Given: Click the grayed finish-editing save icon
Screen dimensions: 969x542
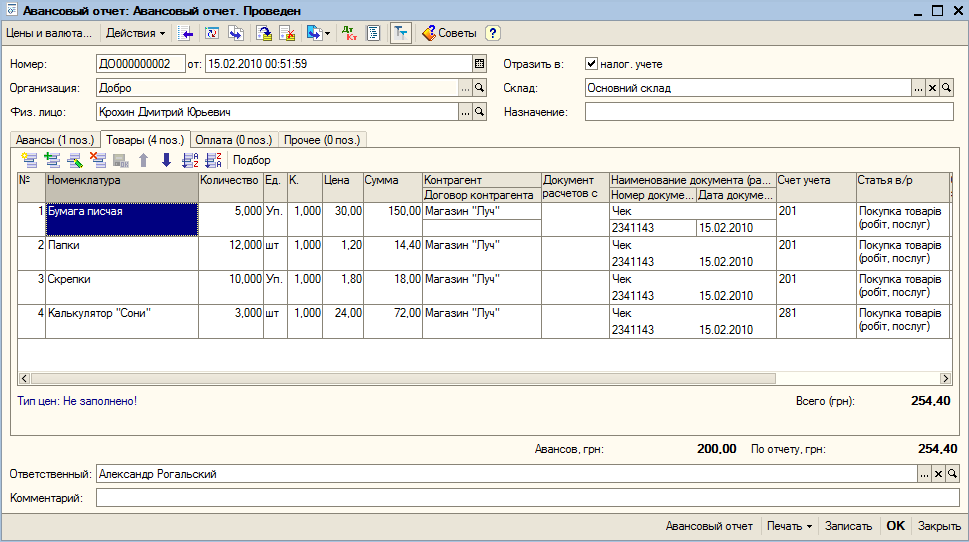Looking at the screenshot, I should 121,161.
